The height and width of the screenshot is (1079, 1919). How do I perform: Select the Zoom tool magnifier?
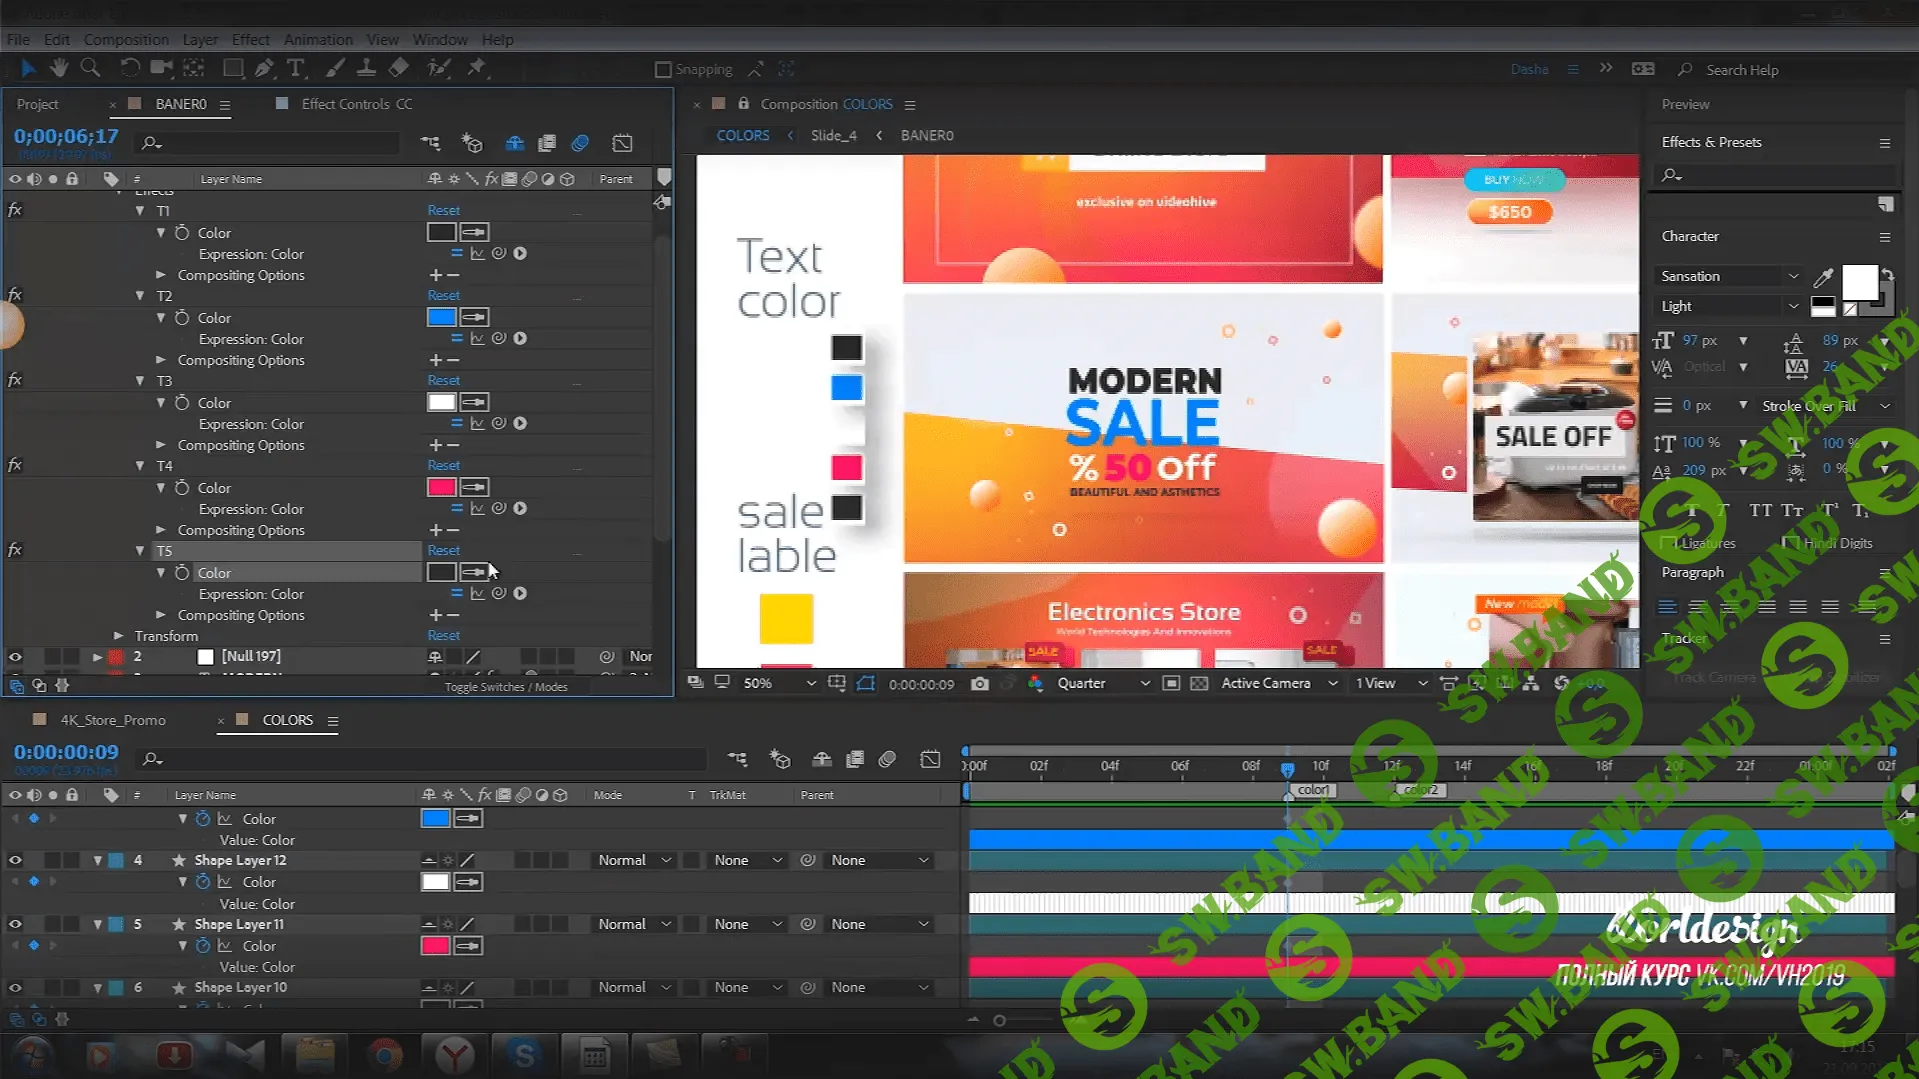point(90,68)
